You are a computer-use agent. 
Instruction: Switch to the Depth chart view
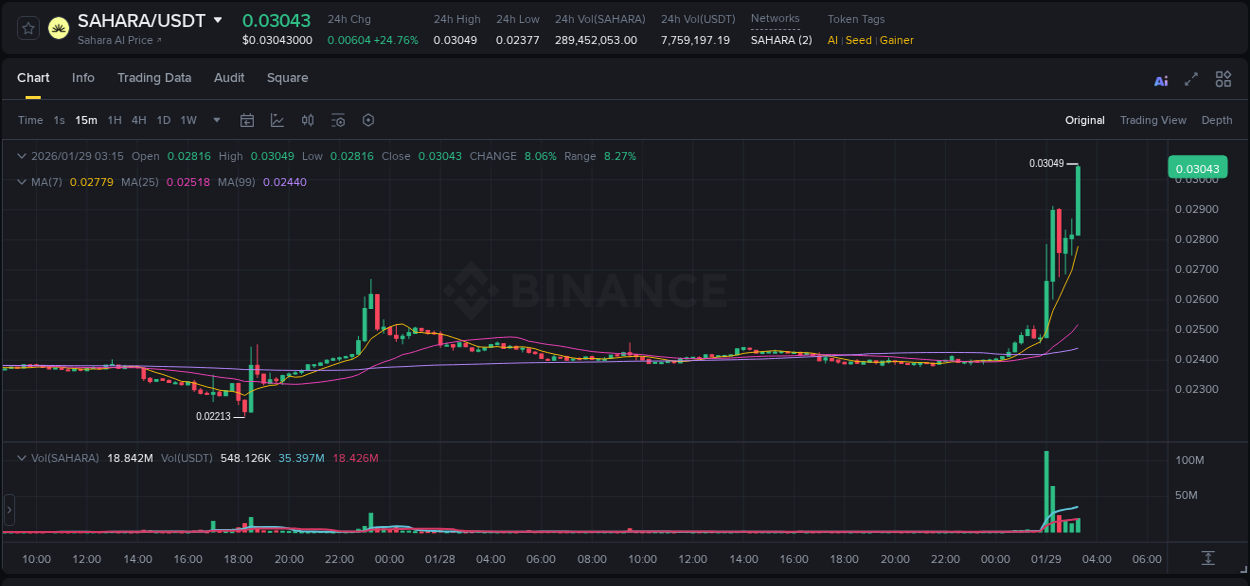1216,120
